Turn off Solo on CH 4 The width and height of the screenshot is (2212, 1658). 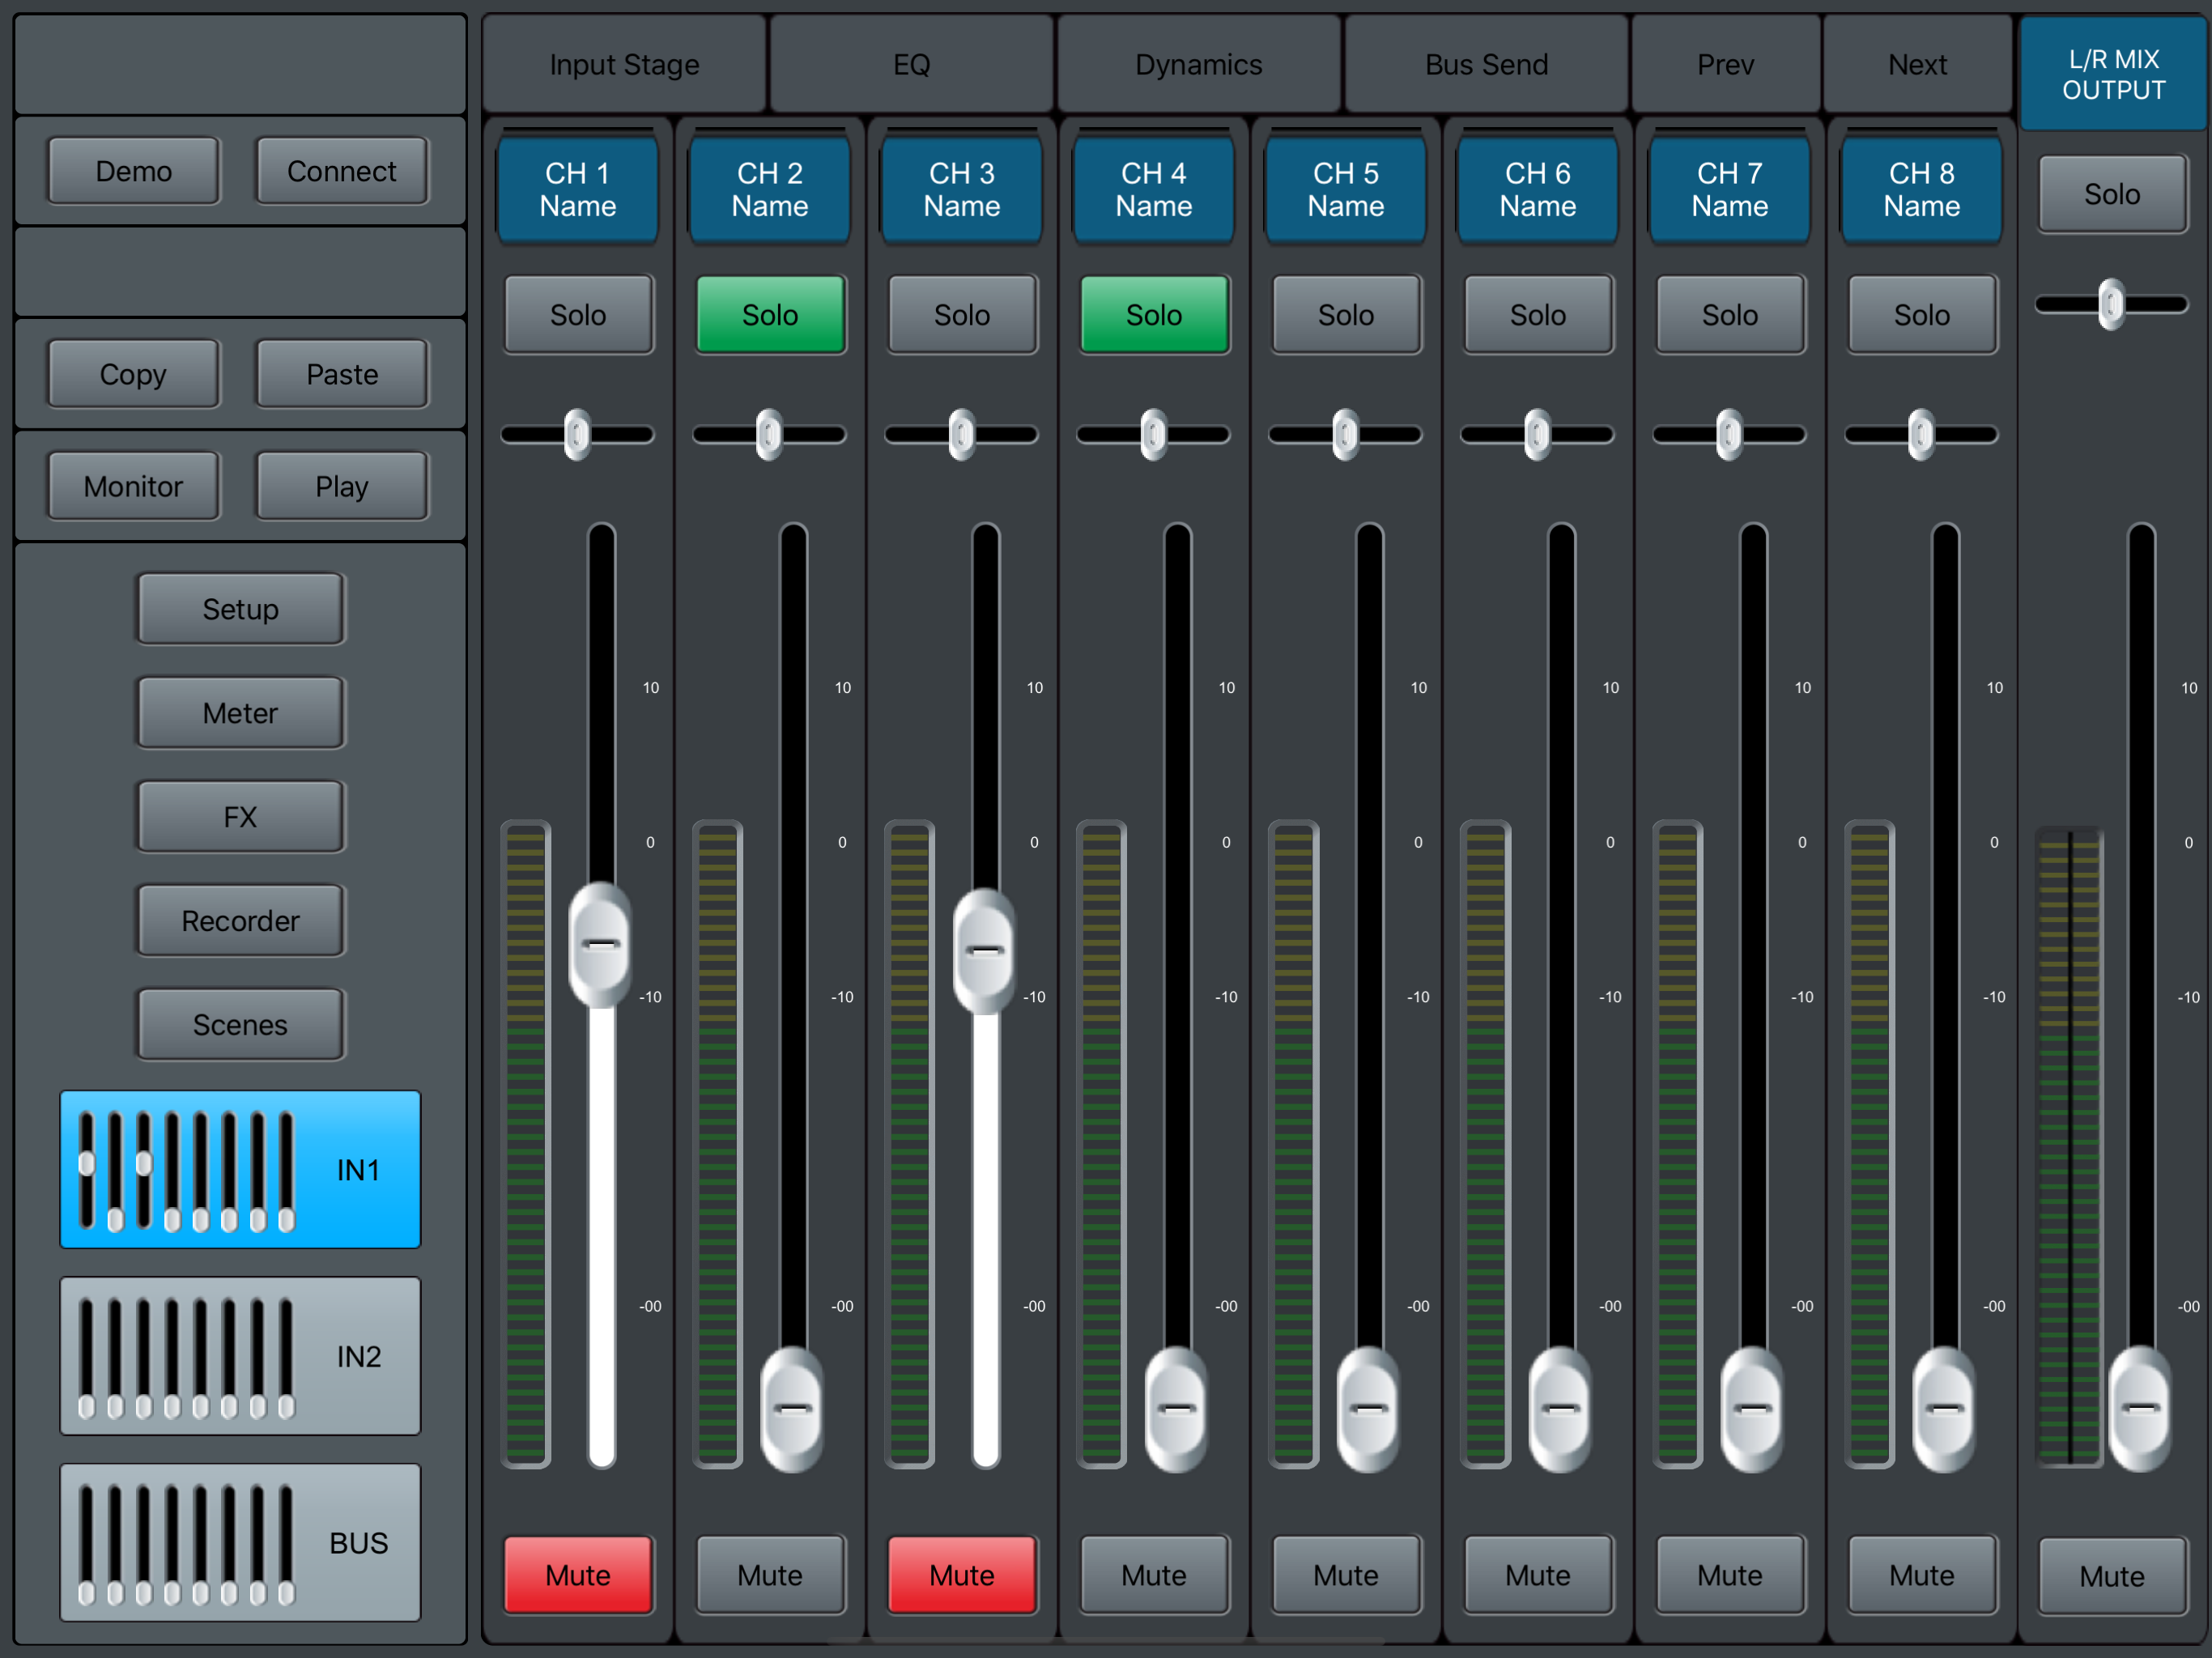(1154, 315)
